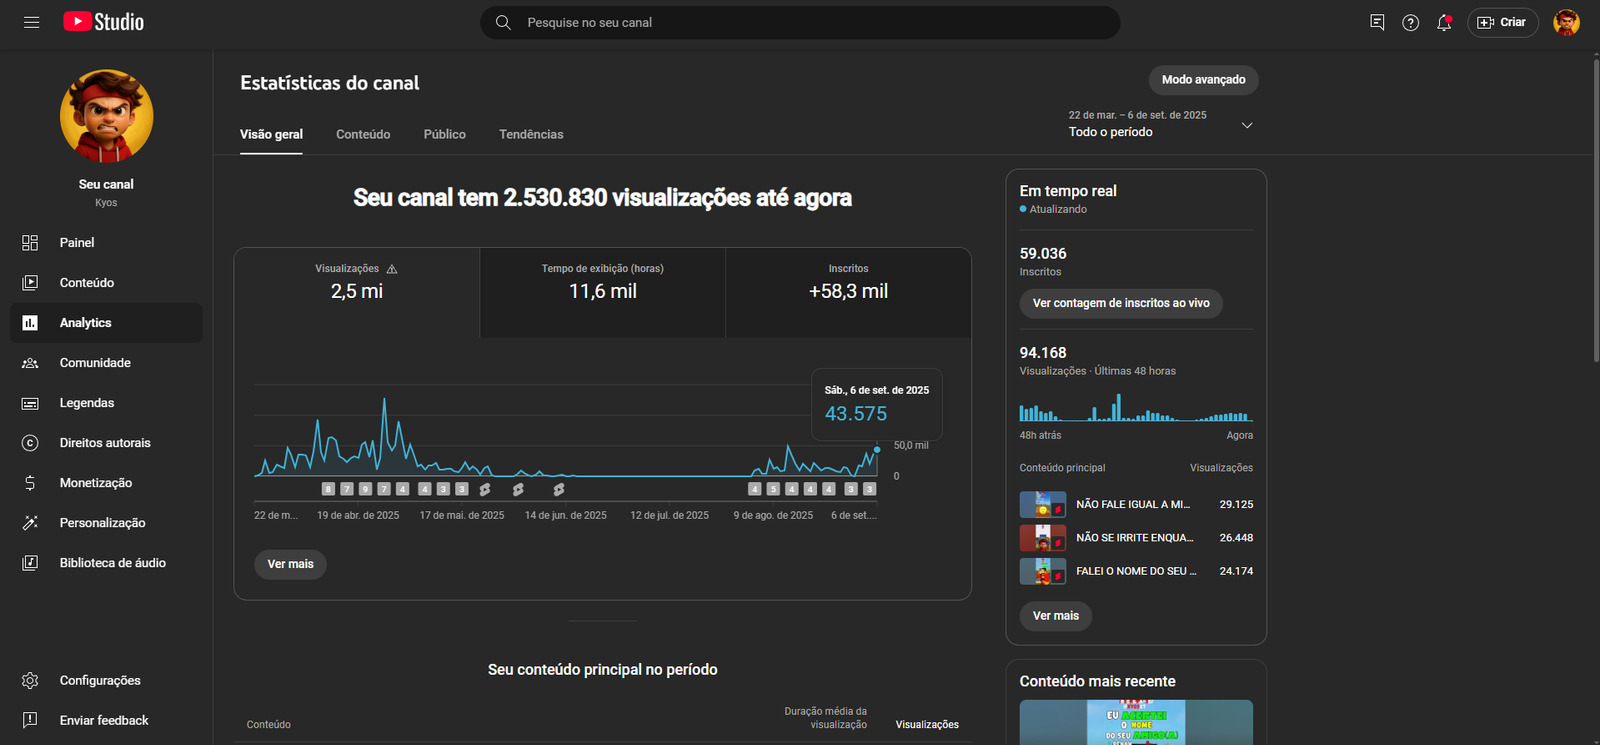Focus the Pesquise no seu canal search field
This screenshot has width=1600, height=745.
pyautogui.click(x=800, y=22)
